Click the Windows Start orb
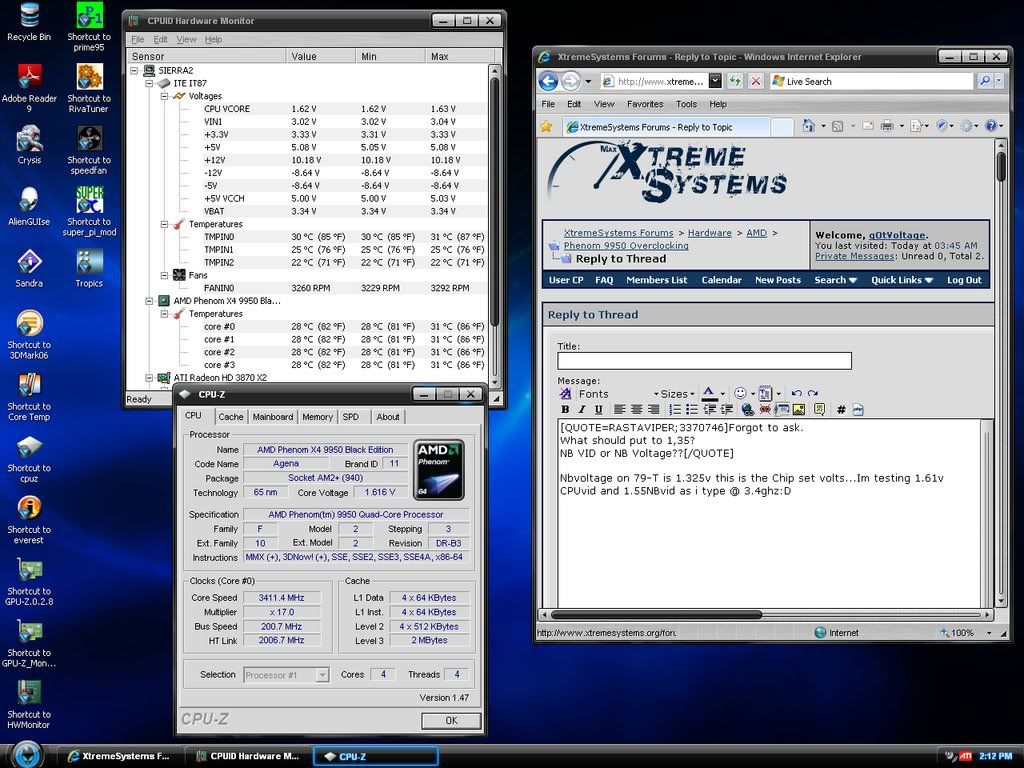Image resolution: width=1024 pixels, height=768 pixels. (27, 755)
